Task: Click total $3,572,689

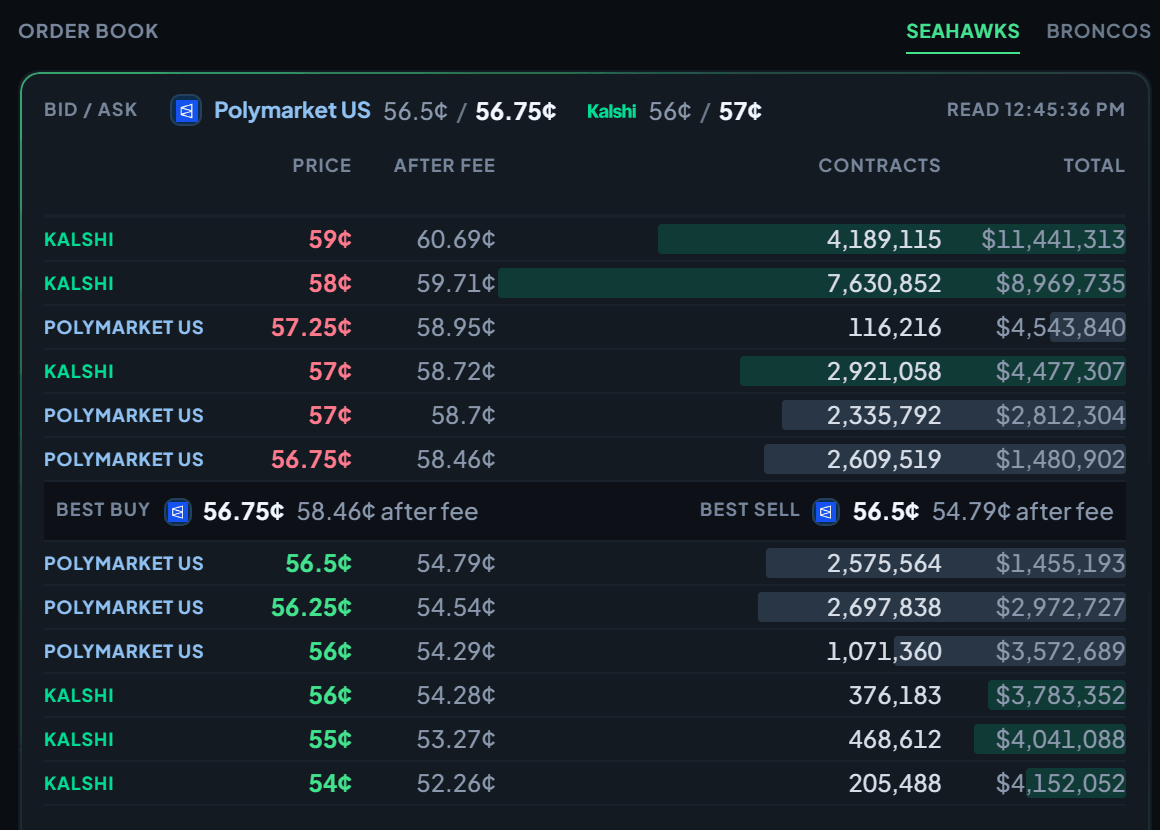Action: pos(1060,651)
